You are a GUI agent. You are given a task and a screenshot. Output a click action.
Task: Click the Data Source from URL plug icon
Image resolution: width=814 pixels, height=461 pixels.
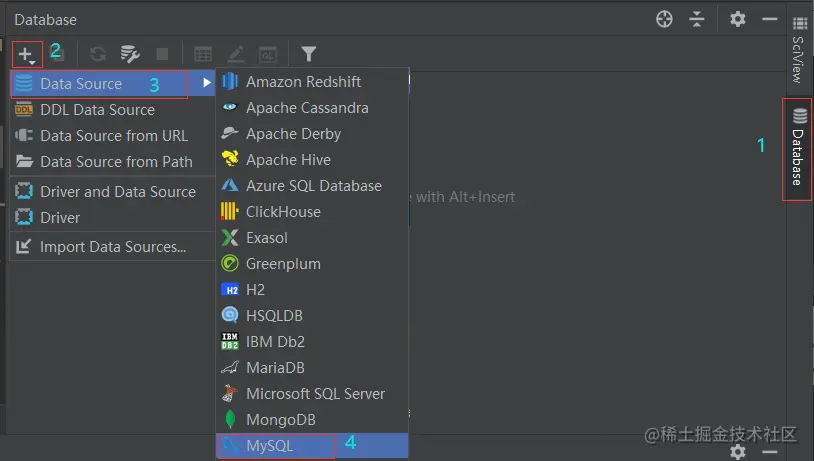click(x=24, y=135)
